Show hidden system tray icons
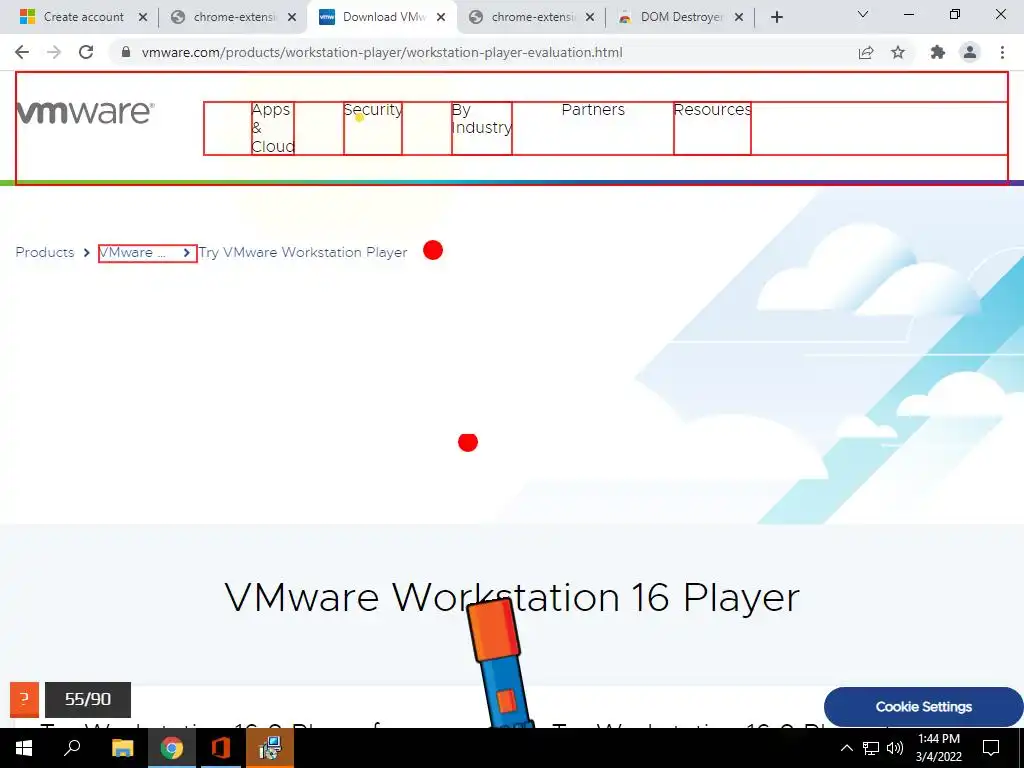The height and width of the screenshot is (768, 1024). [x=846, y=748]
